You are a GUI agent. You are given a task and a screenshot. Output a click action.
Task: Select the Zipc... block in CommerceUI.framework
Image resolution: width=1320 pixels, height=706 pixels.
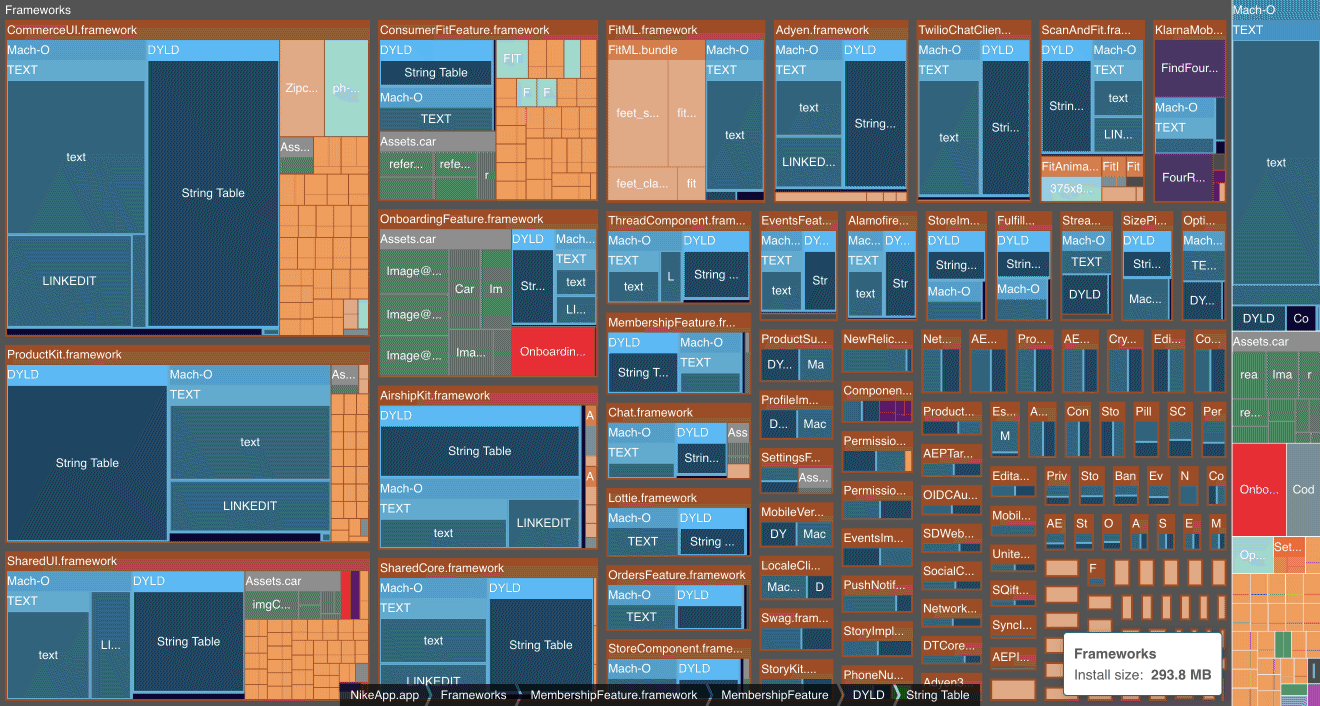click(301, 88)
